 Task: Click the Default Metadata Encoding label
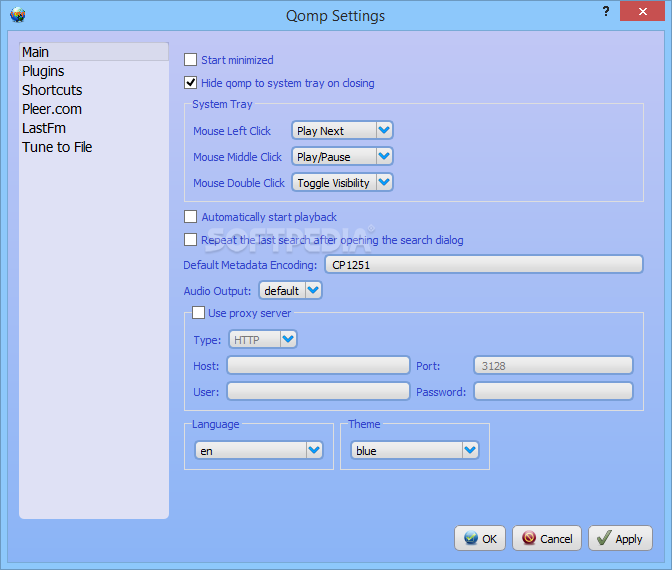pyautogui.click(x=250, y=265)
